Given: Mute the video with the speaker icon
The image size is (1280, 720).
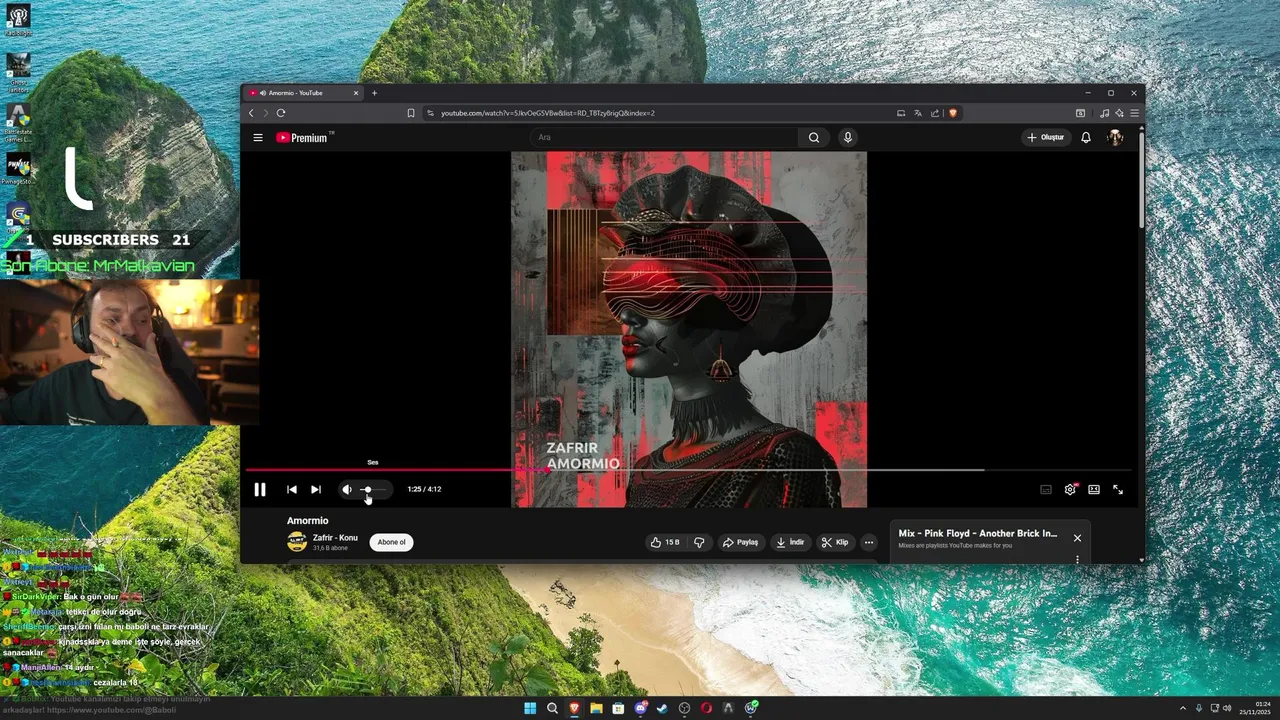Looking at the screenshot, I should 346,489.
